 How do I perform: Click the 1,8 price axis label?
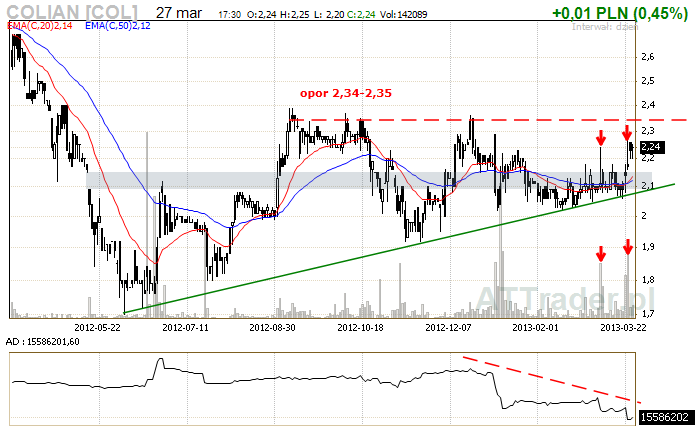(648, 280)
